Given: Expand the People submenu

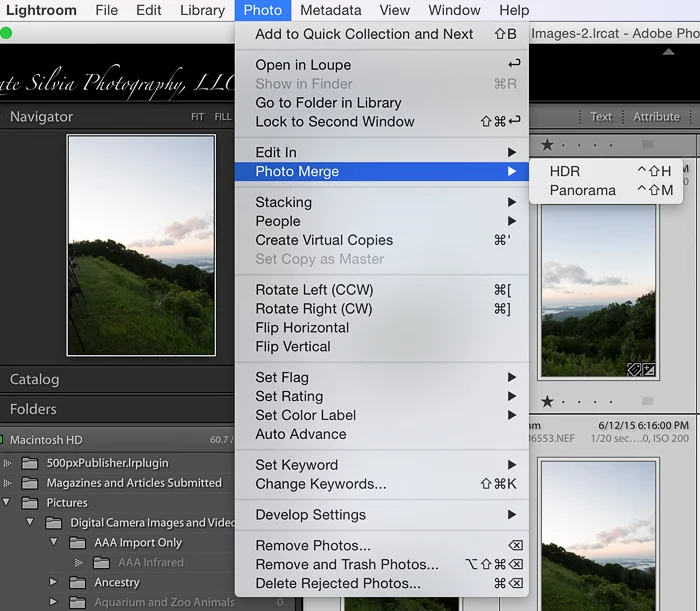Looking at the screenshot, I should point(382,221).
